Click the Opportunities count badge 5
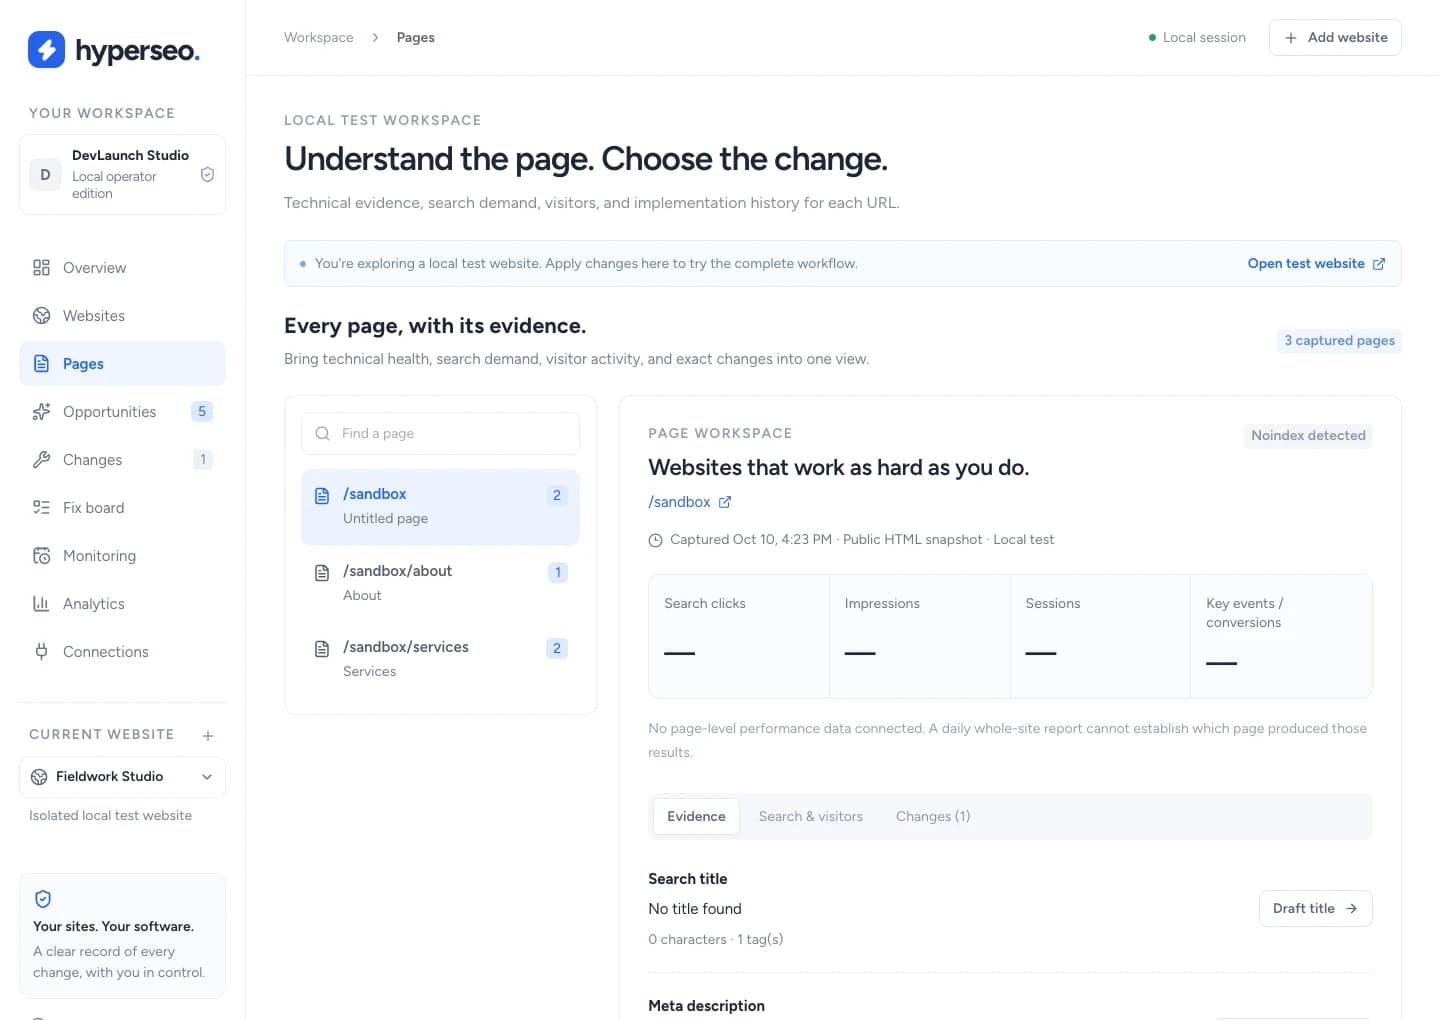Viewport: 1440px width, 1020px height. click(x=202, y=412)
